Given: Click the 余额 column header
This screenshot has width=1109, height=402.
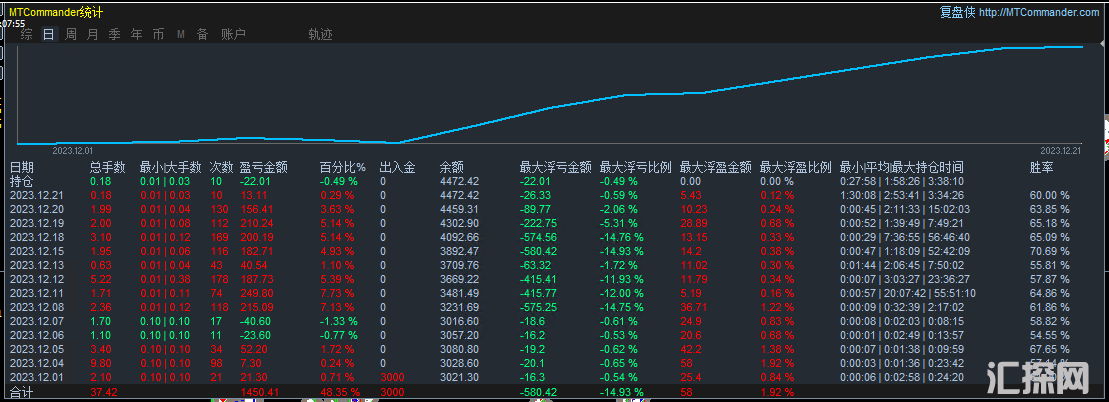Looking at the screenshot, I should [452, 167].
